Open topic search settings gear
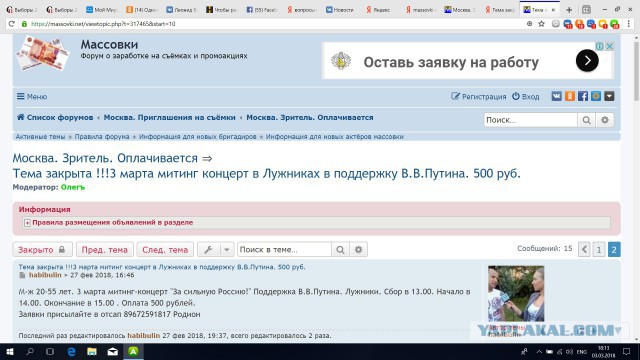This screenshot has width=640, height=360. click(x=358, y=249)
